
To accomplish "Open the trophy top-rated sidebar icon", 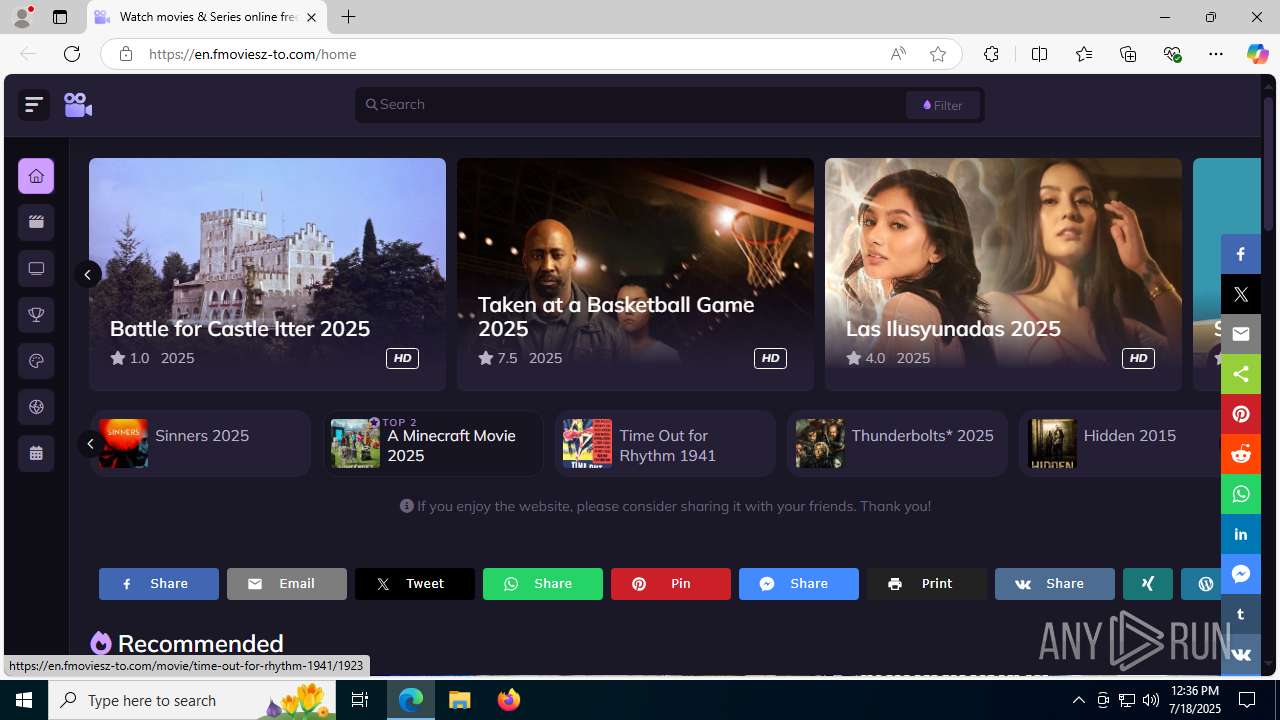I will point(36,315).
